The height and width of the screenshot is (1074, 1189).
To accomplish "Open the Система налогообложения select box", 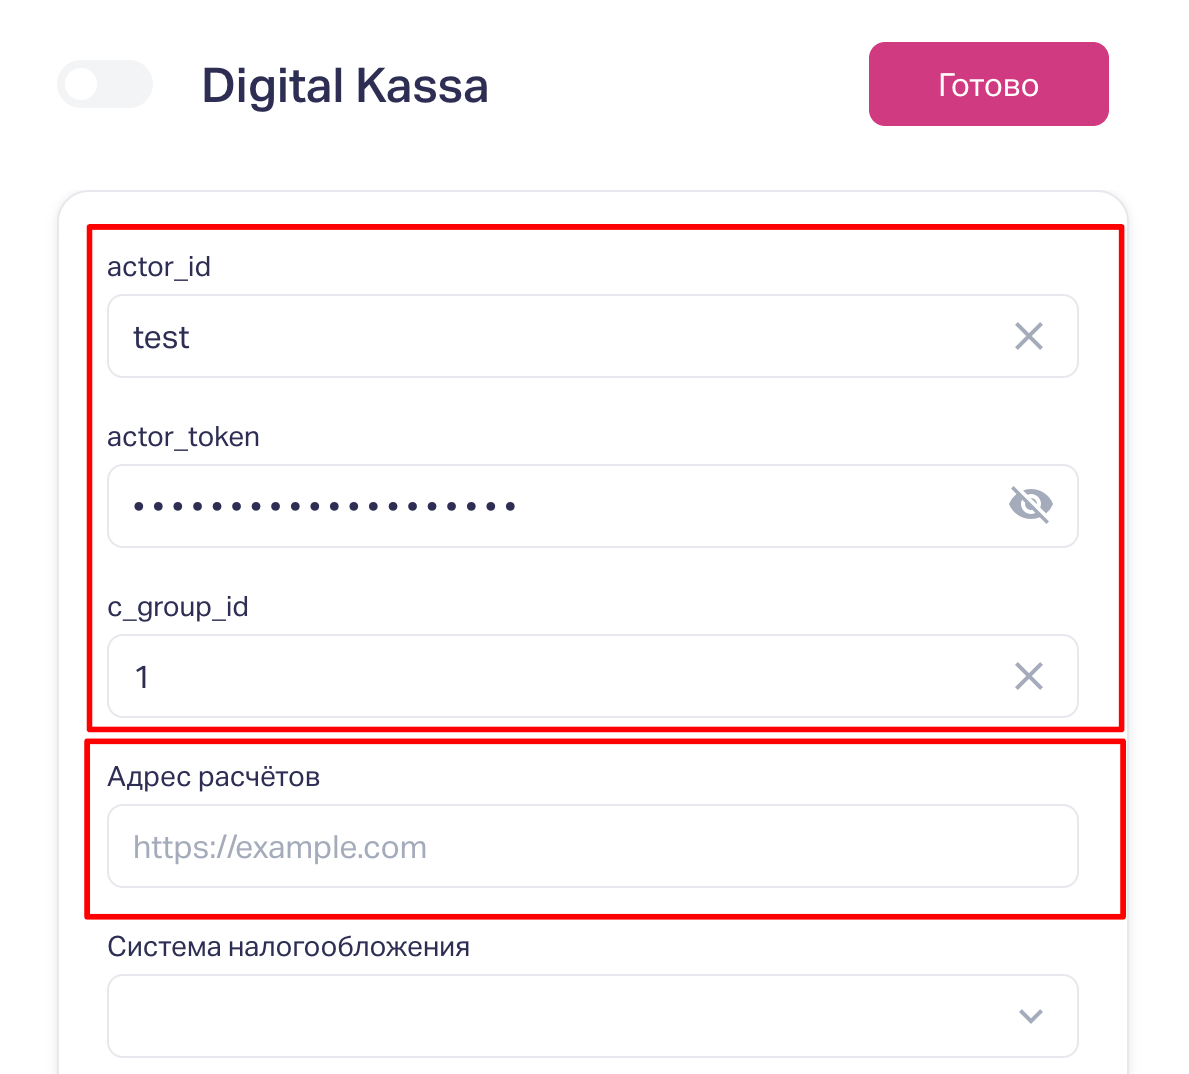I will pos(560,1016).
